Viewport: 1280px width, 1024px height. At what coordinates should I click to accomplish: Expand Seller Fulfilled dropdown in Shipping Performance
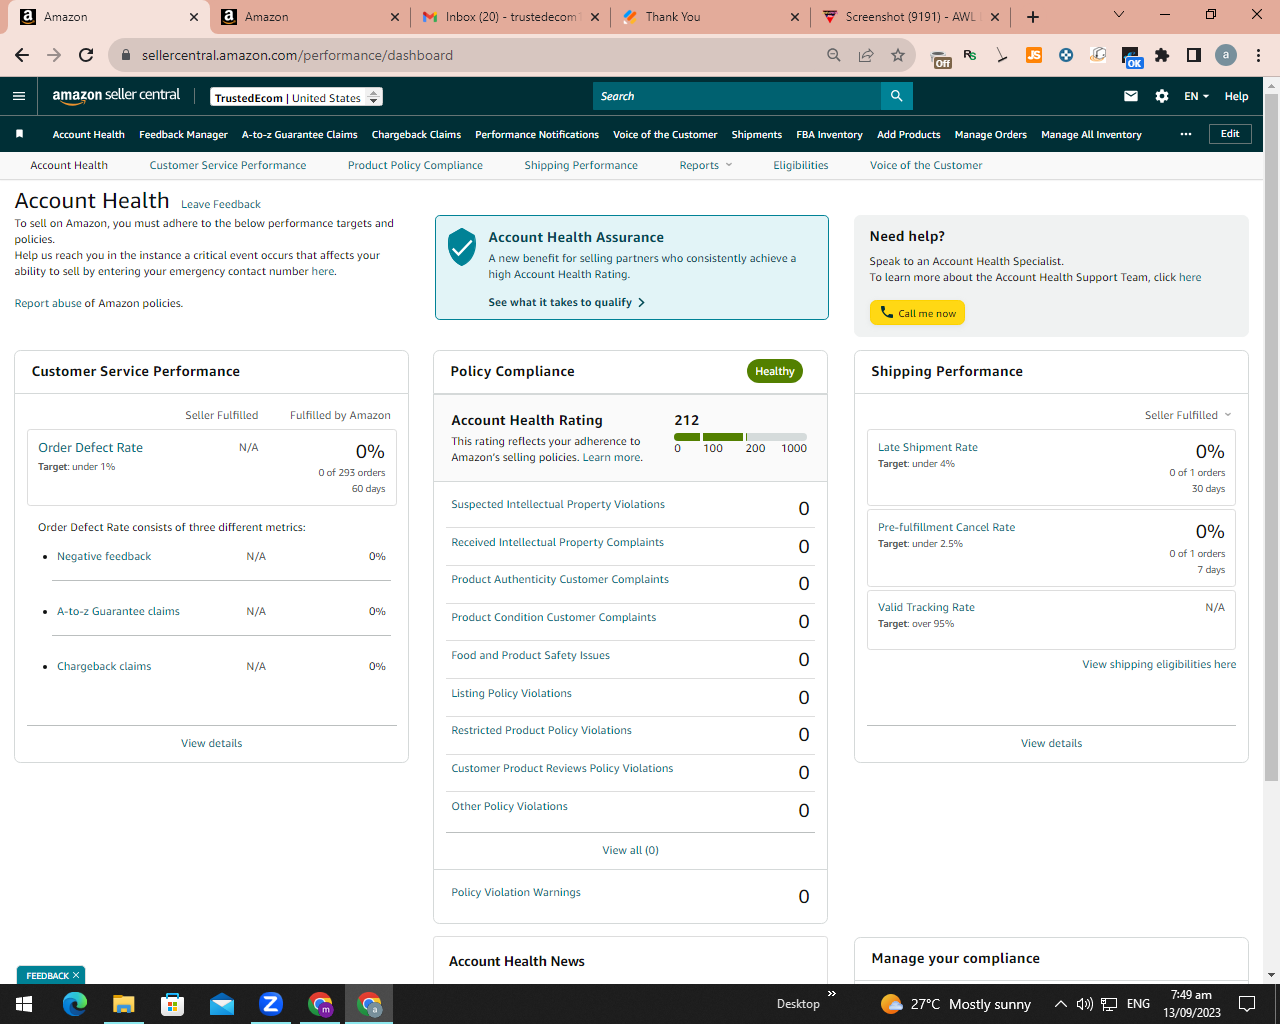point(1188,415)
